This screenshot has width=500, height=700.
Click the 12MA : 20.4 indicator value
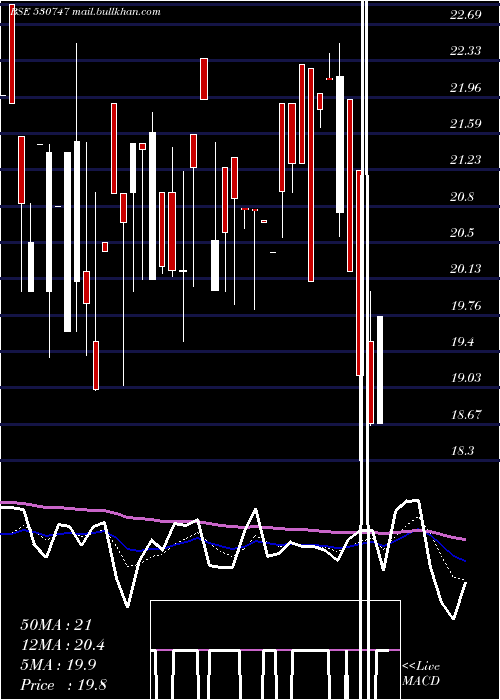tap(62, 645)
